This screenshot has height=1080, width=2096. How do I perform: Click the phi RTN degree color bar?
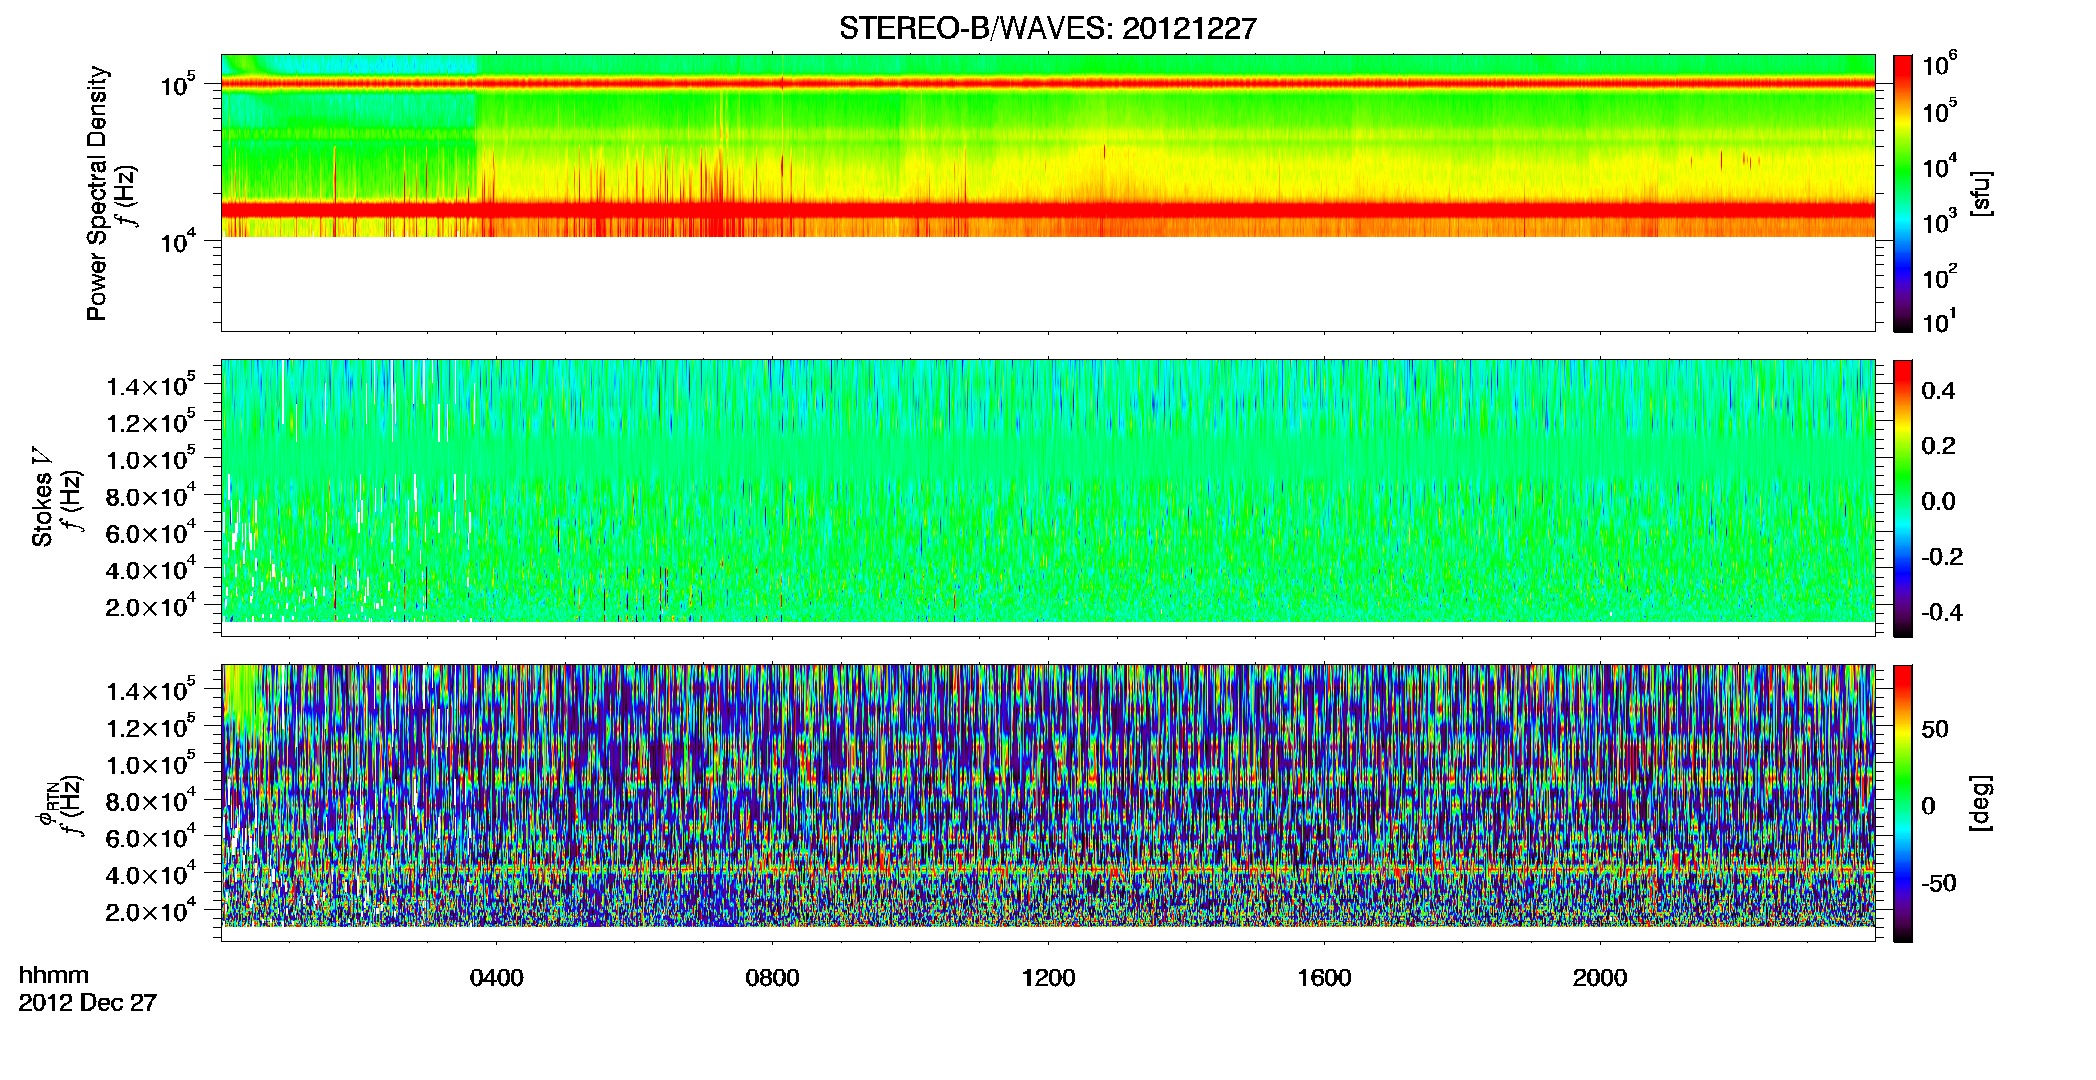(1903, 803)
